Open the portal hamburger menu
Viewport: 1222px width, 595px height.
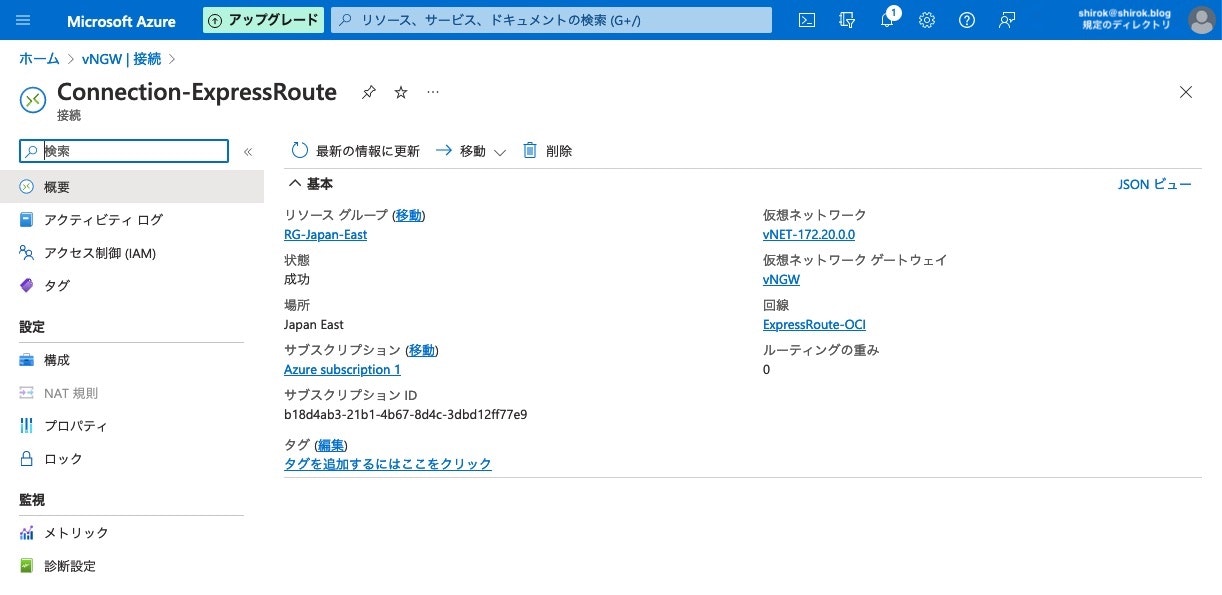pos(23,20)
